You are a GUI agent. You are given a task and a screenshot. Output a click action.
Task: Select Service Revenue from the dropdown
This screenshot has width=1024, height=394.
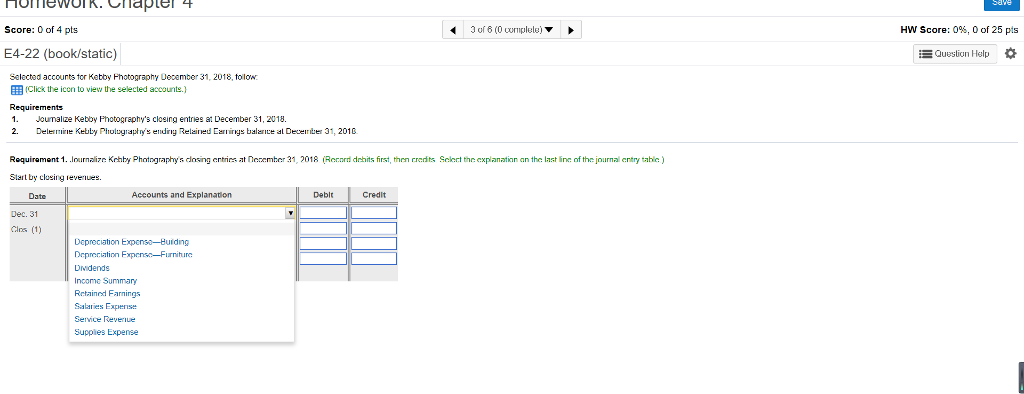pos(105,319)
